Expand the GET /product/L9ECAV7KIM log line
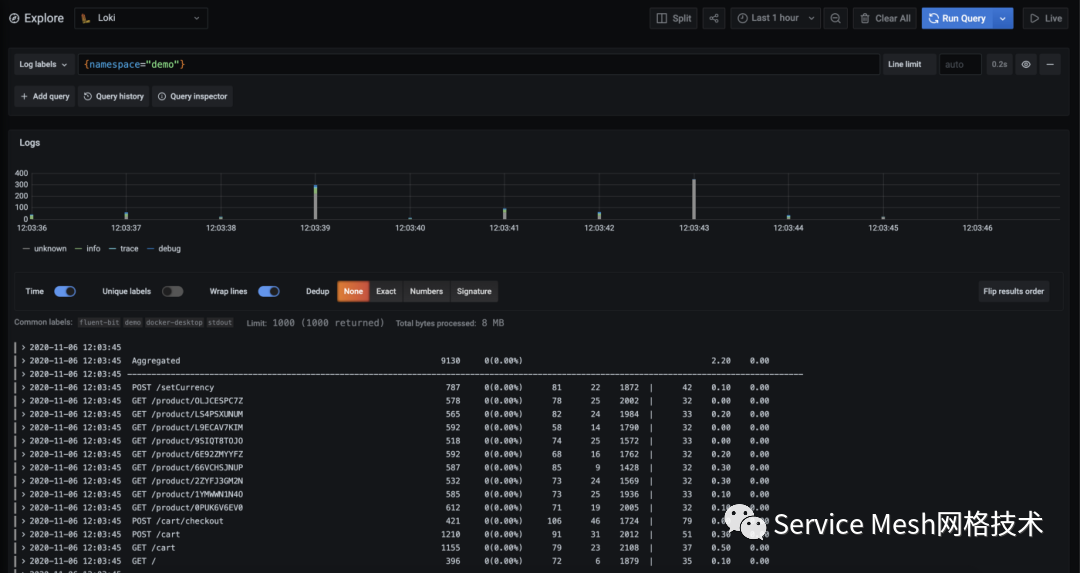The height and width of the screenshot is (573, 1080). click(23, 428)
